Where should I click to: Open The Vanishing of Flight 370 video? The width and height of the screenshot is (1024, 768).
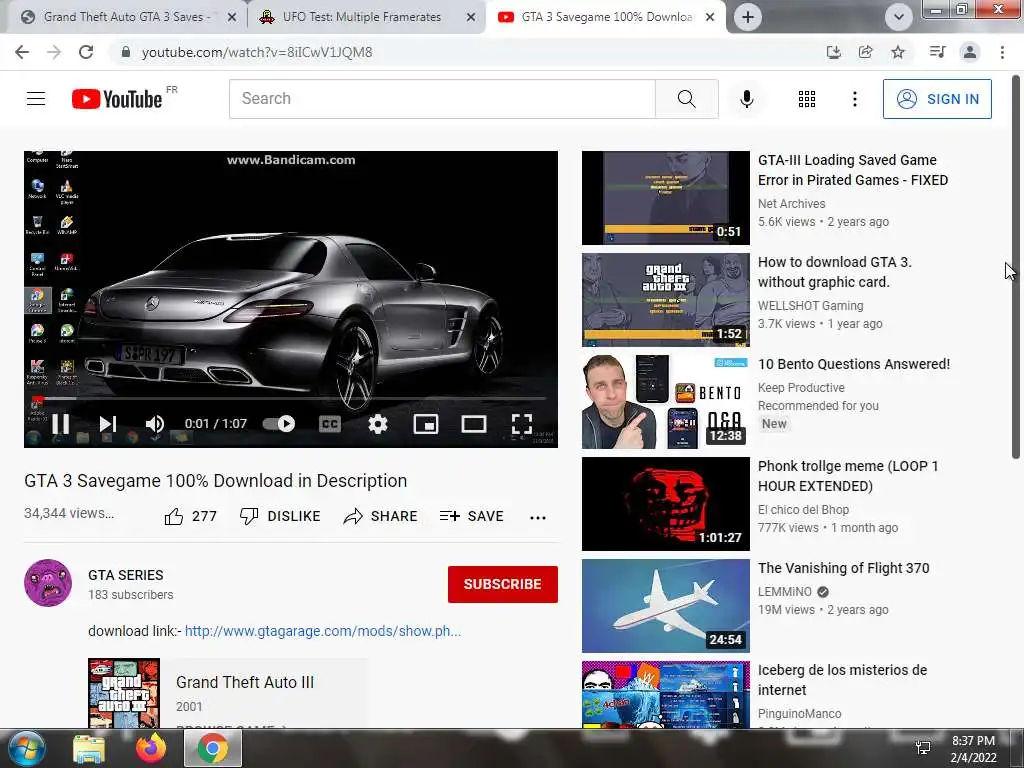843,568
